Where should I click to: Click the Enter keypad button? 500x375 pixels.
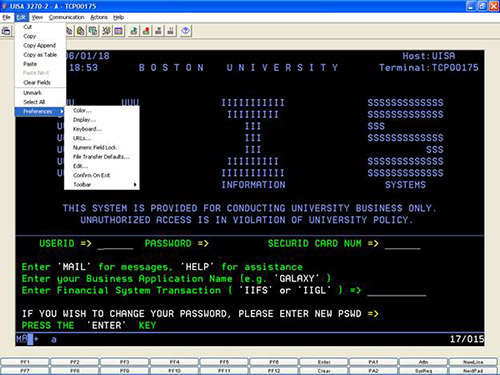[324, 362]
